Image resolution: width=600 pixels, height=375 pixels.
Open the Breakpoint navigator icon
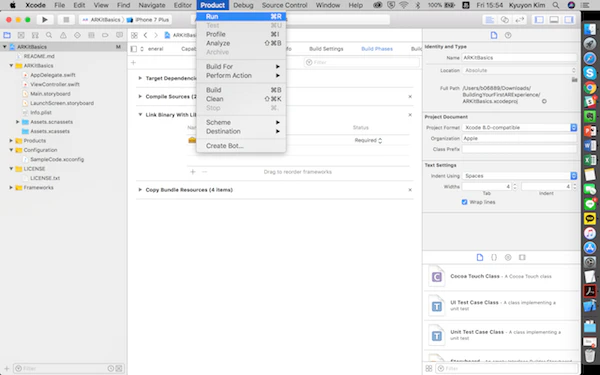(x=105, y=35)
